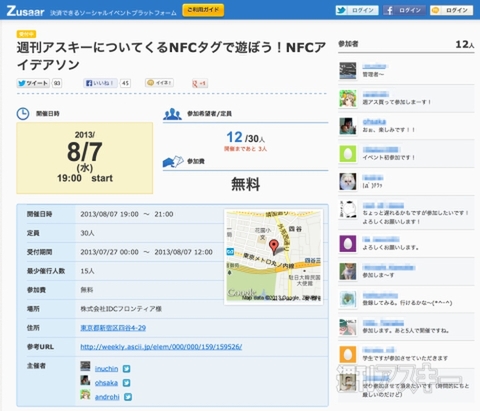Click the Google map thumbnail
The width and height of the screenshot is (480, 411).
274,256
